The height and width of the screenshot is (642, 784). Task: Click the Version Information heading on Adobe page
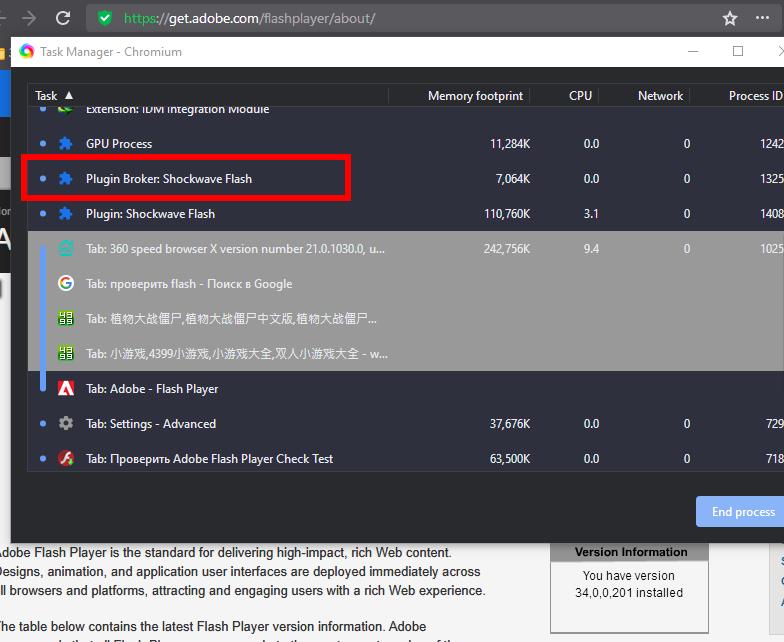[x=631, y=552]
